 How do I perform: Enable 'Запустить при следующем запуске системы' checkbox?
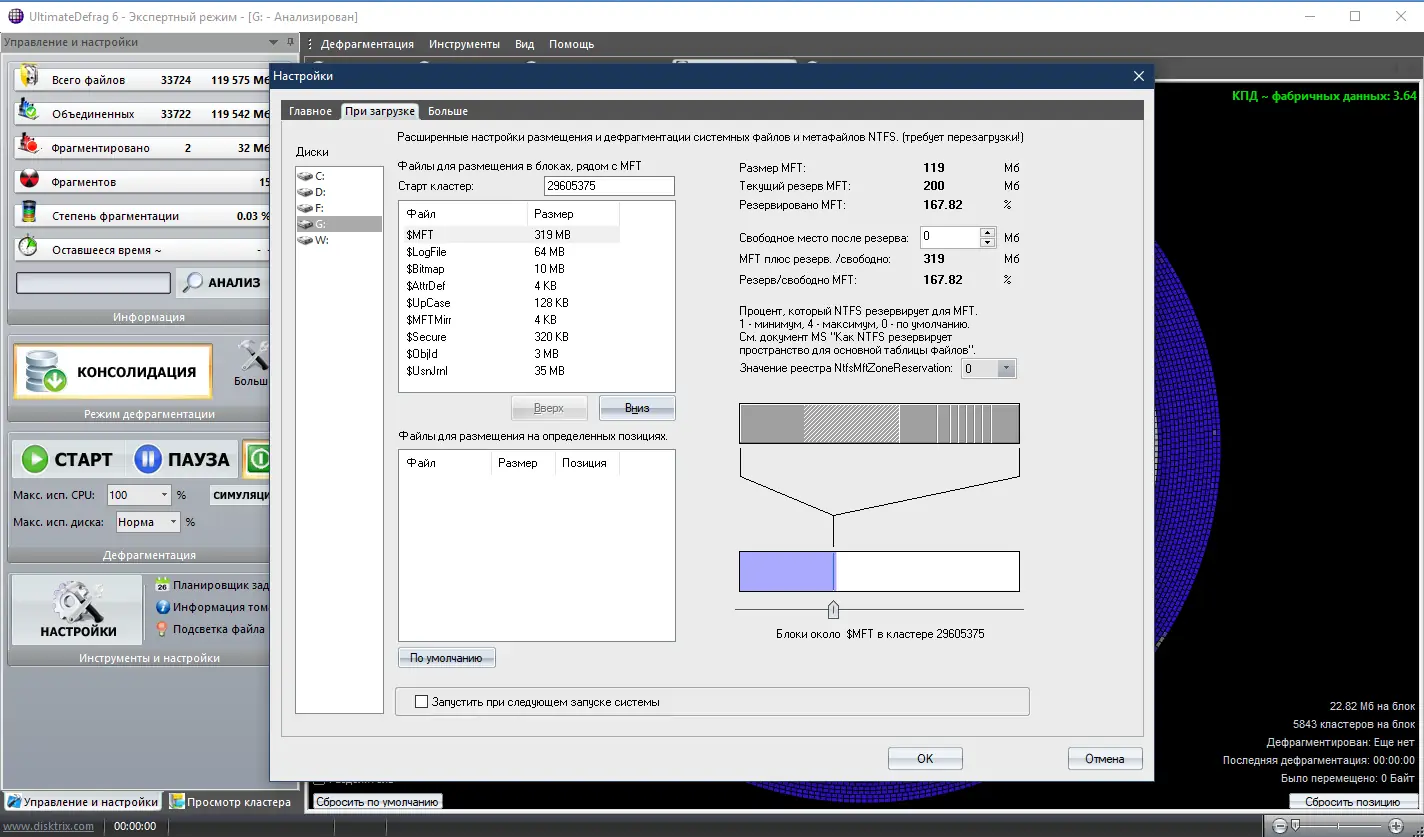point(421,702)
